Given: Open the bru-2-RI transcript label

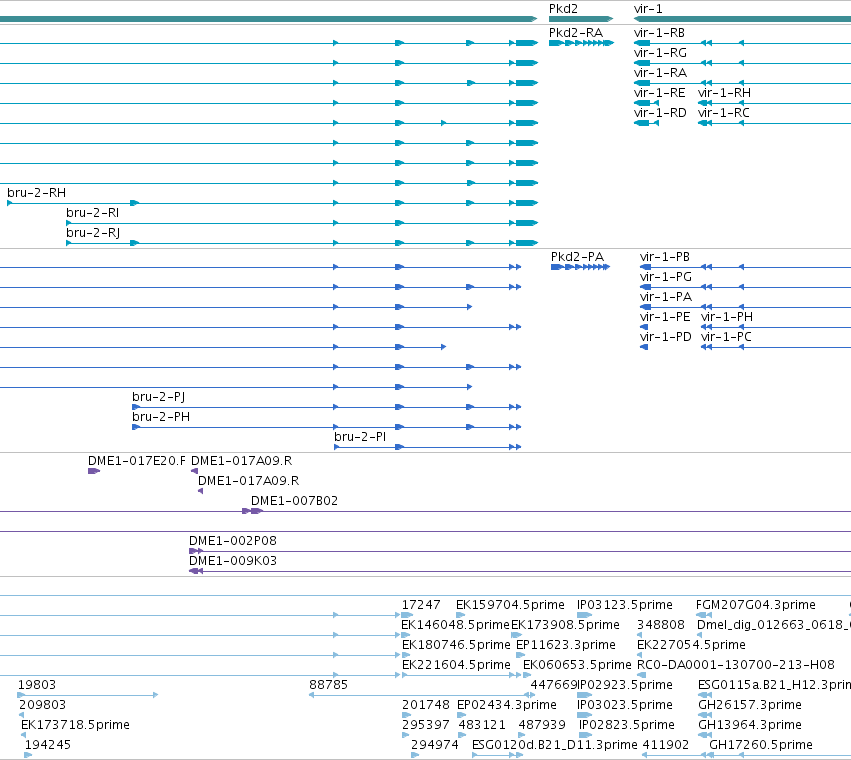Looking at the screenshot, I should (x=92, y=213).
